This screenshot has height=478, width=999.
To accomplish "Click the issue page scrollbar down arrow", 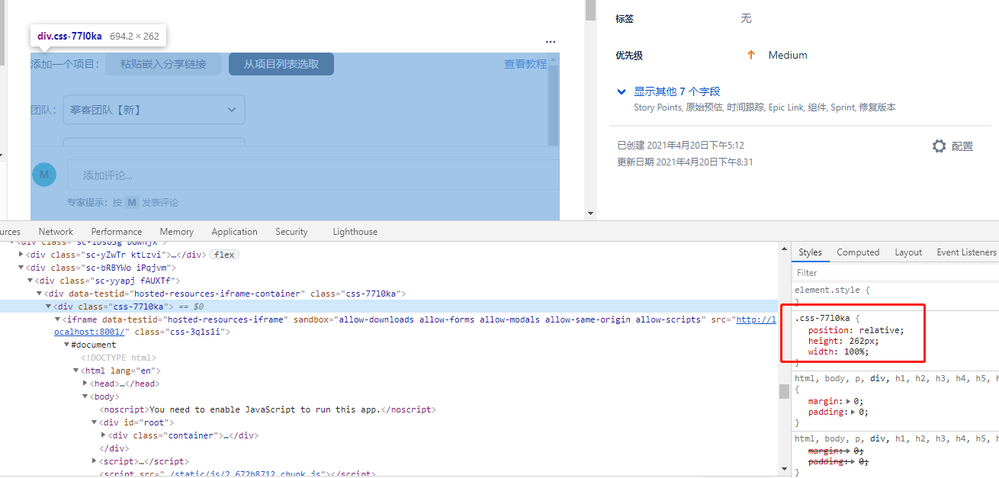I will click(590, 214).
